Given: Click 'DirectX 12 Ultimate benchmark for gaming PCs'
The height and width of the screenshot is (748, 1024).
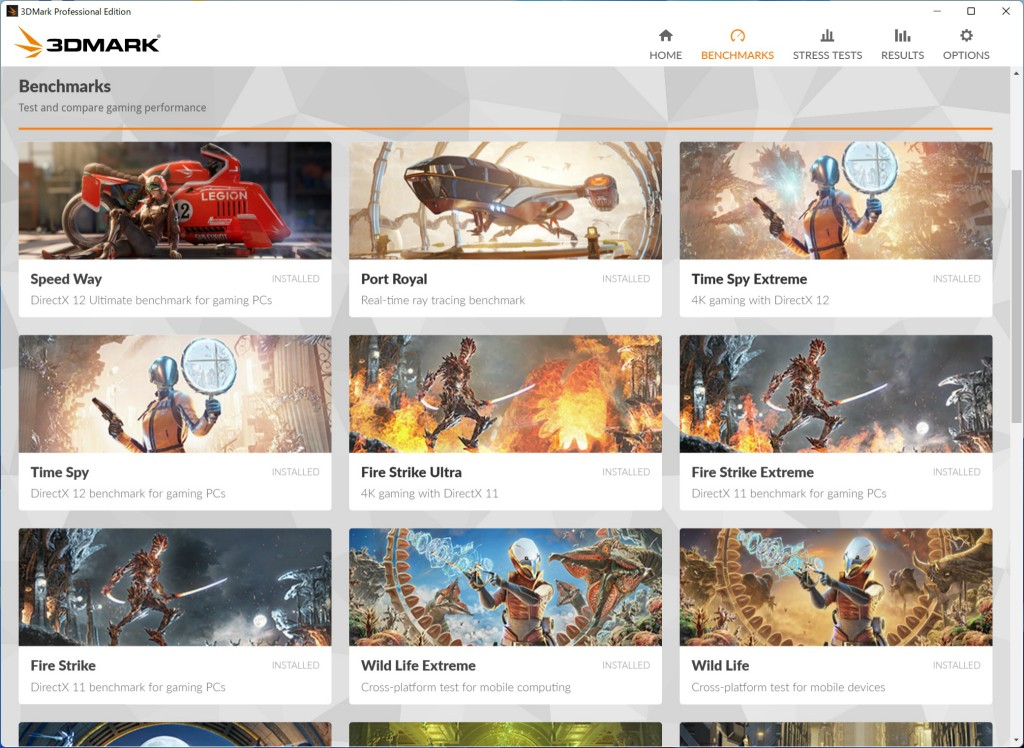Looking at the screenshot, I should pos(152,301).
